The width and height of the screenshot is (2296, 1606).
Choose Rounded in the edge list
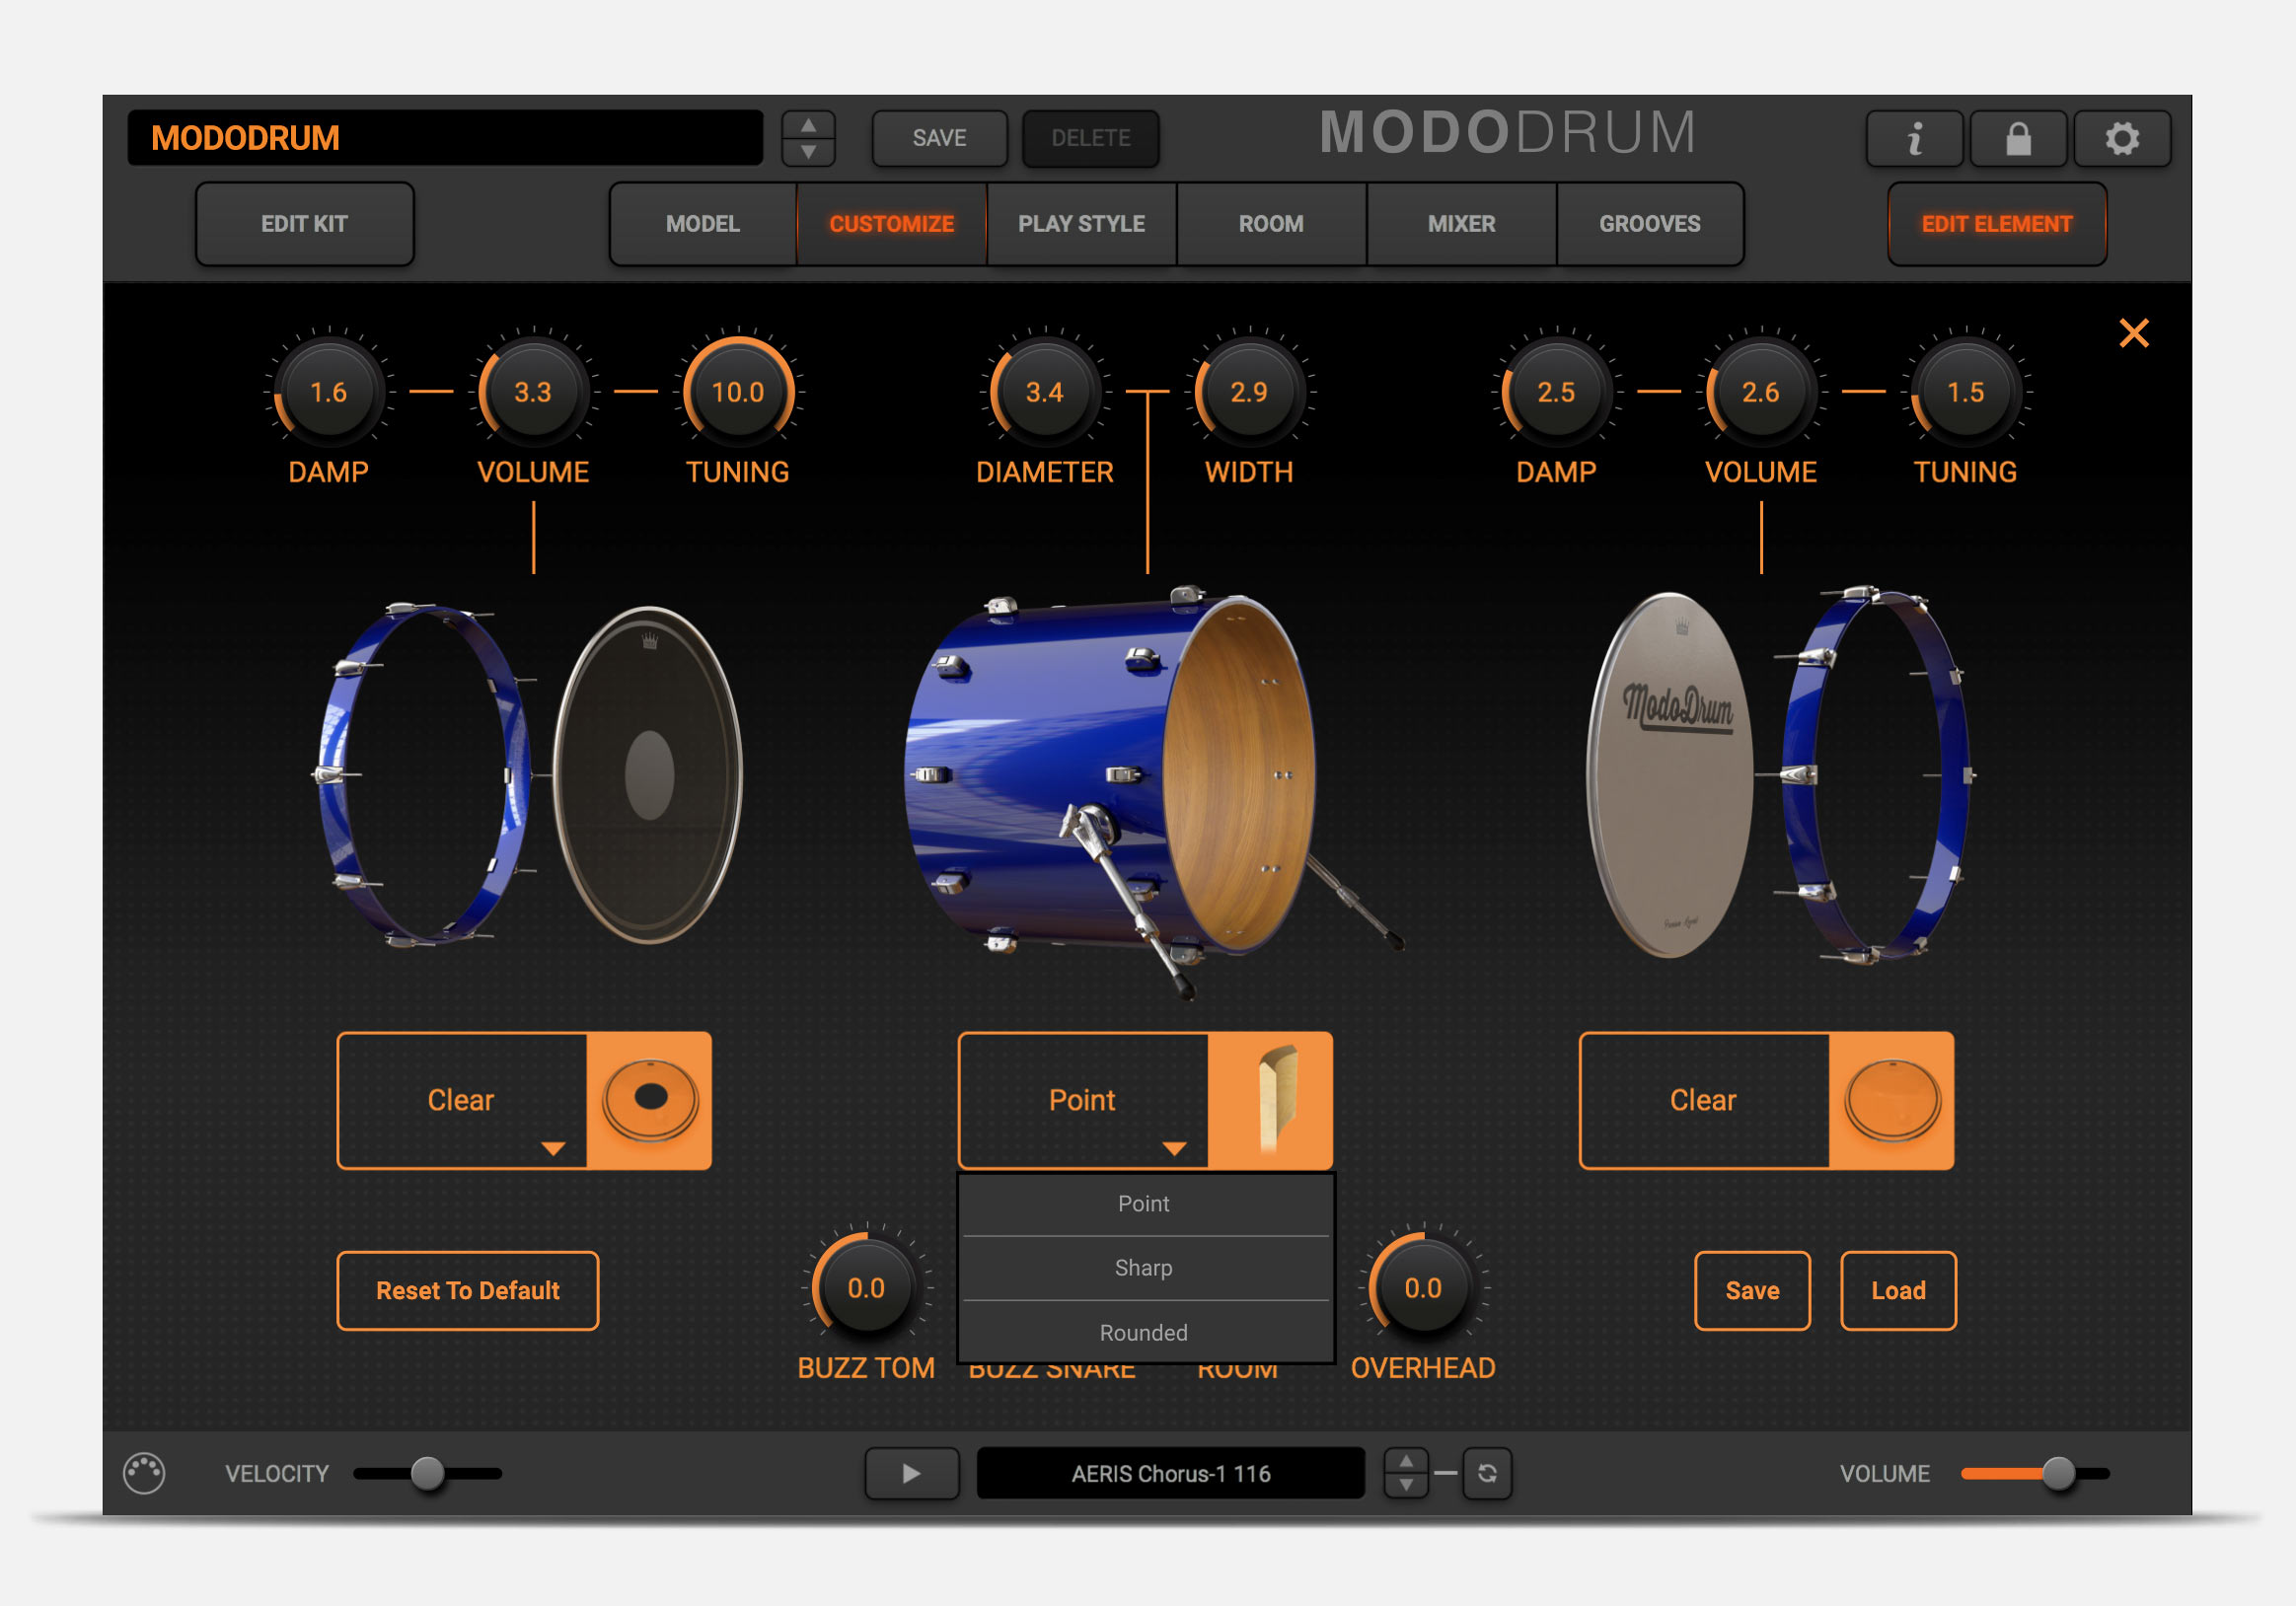click(1143, 1332)
